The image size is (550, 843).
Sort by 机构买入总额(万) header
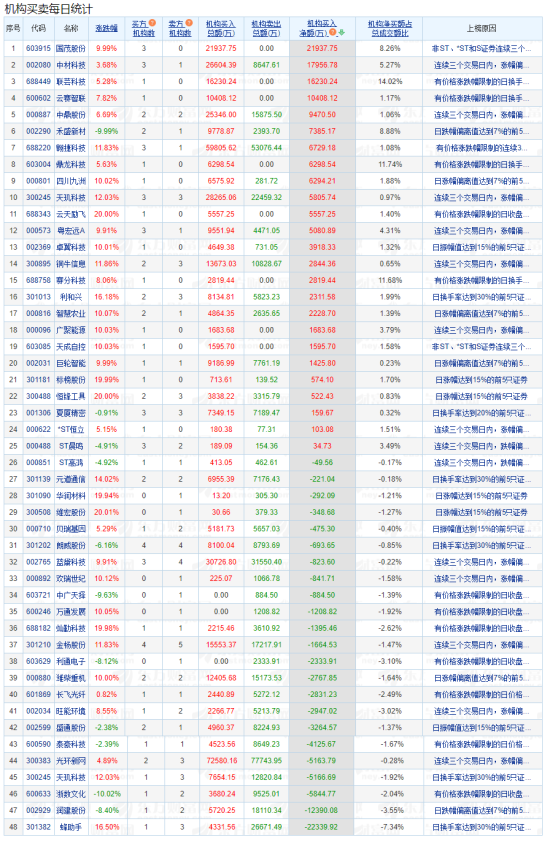220,28
